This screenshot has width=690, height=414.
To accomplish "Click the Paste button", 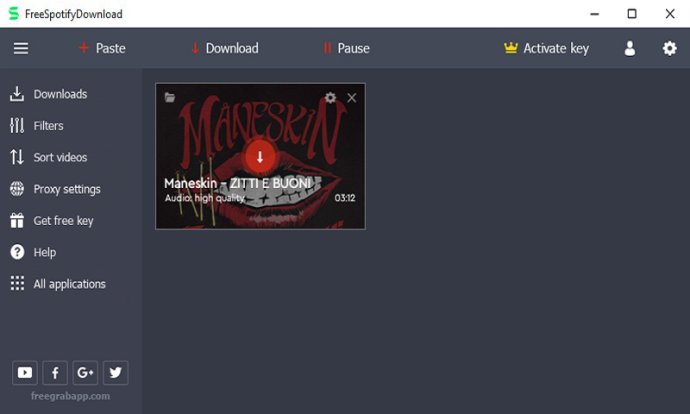I will [x=102, y=48].
